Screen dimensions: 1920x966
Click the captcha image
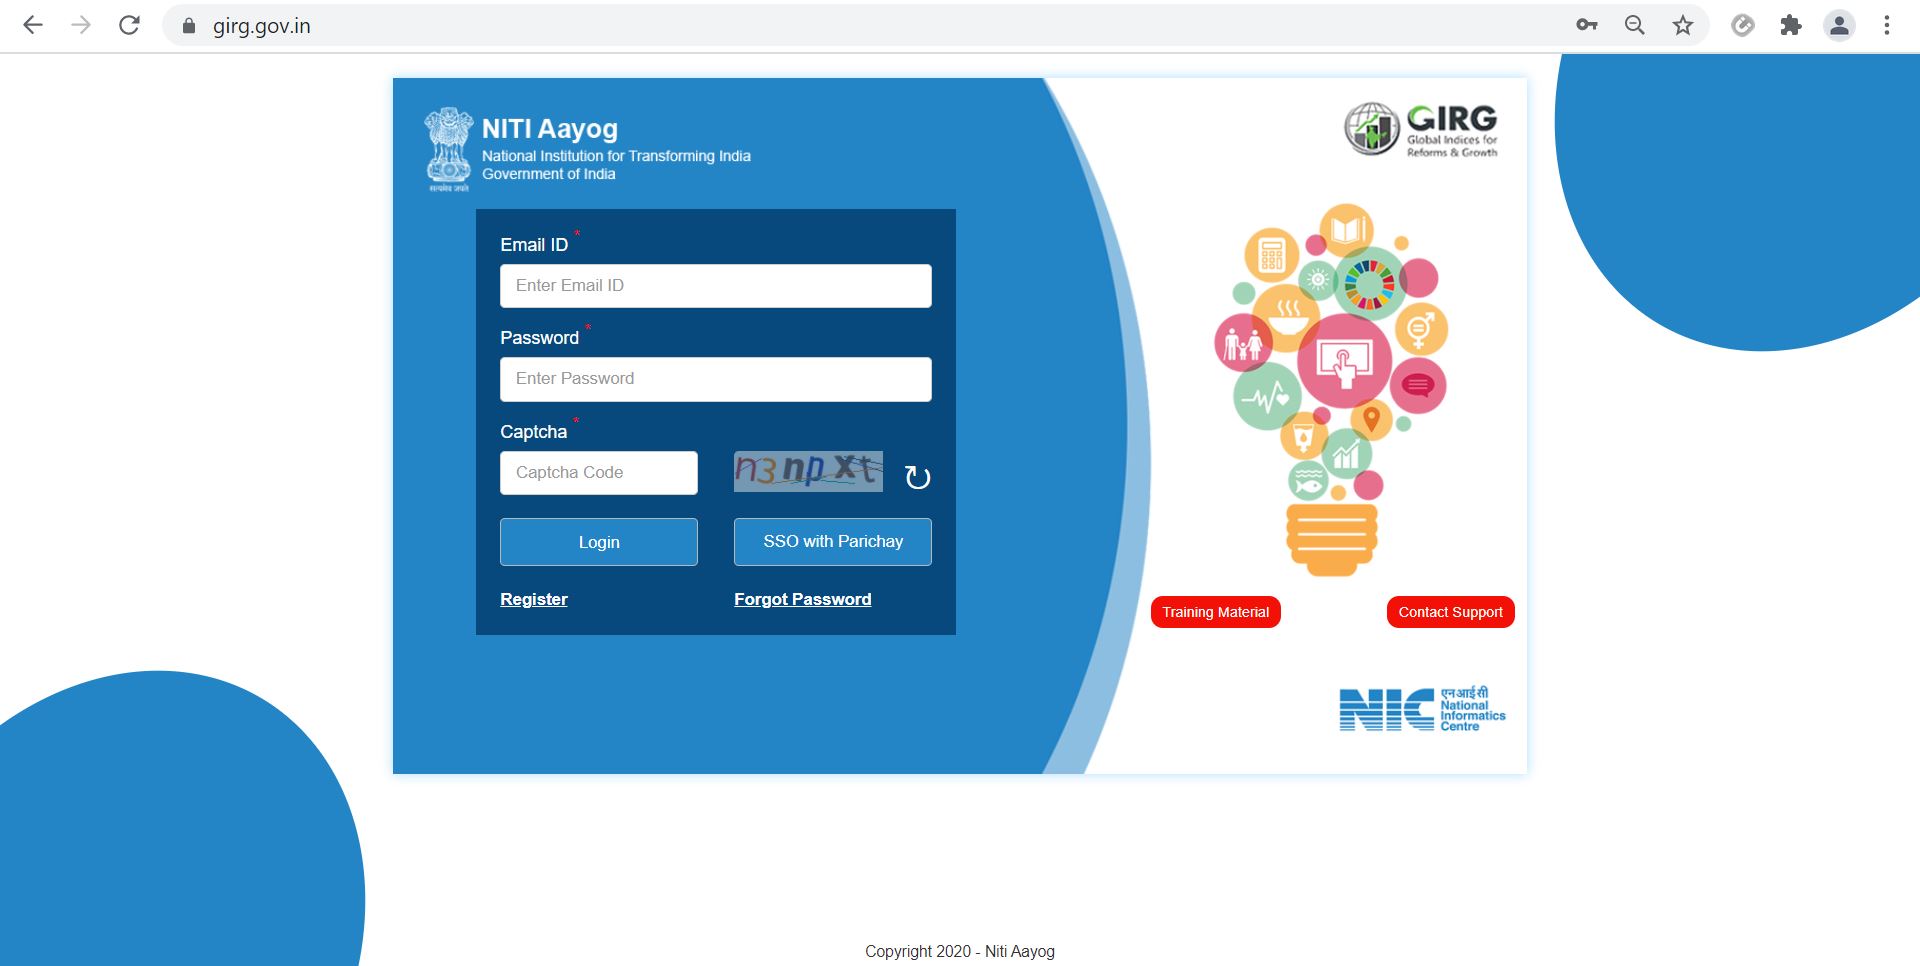point(808,471)
